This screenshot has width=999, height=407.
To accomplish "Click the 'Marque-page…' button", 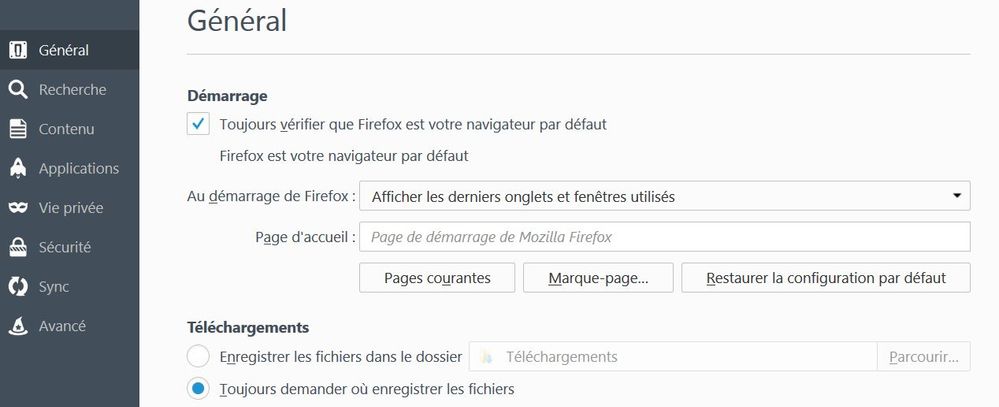I will coord(598,278).
